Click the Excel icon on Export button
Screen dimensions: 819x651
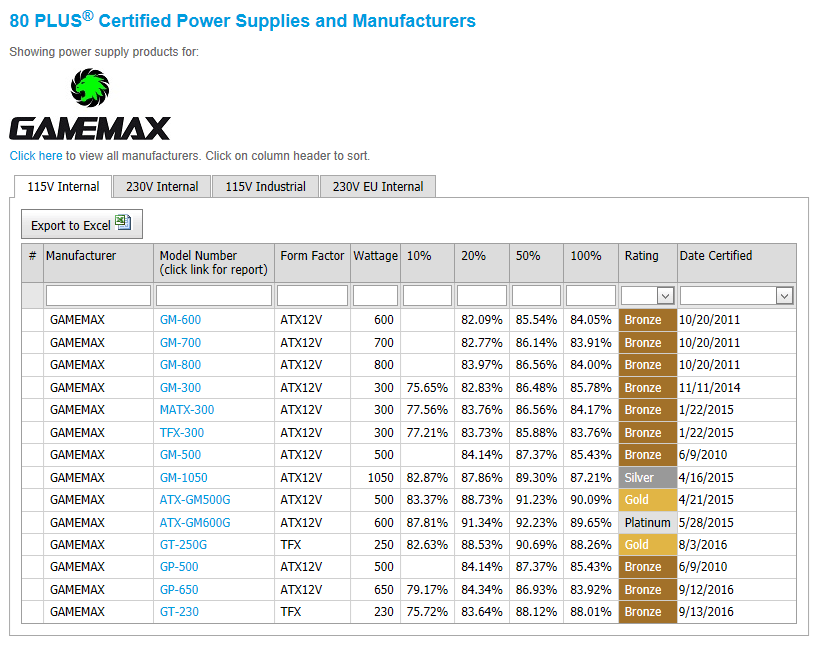pos(123,223)
